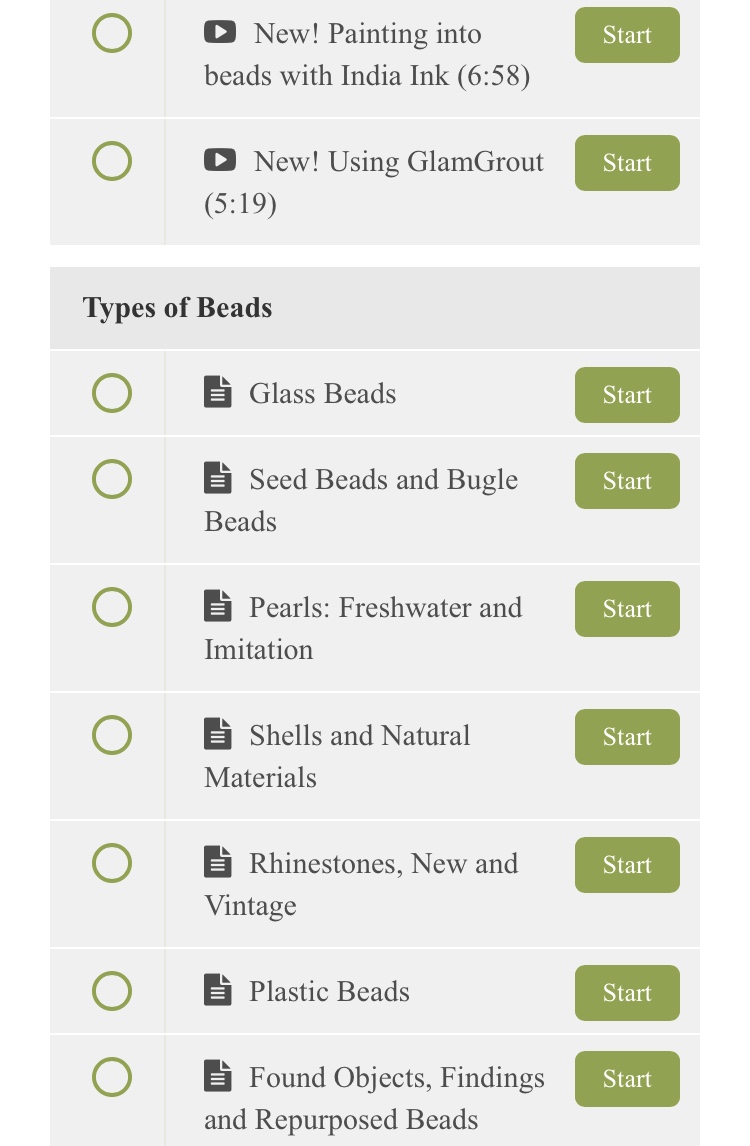The image size is (750, 1146).
Task: Click the document icon beside Pearls: Freshwater
Action: coord(218,606)
